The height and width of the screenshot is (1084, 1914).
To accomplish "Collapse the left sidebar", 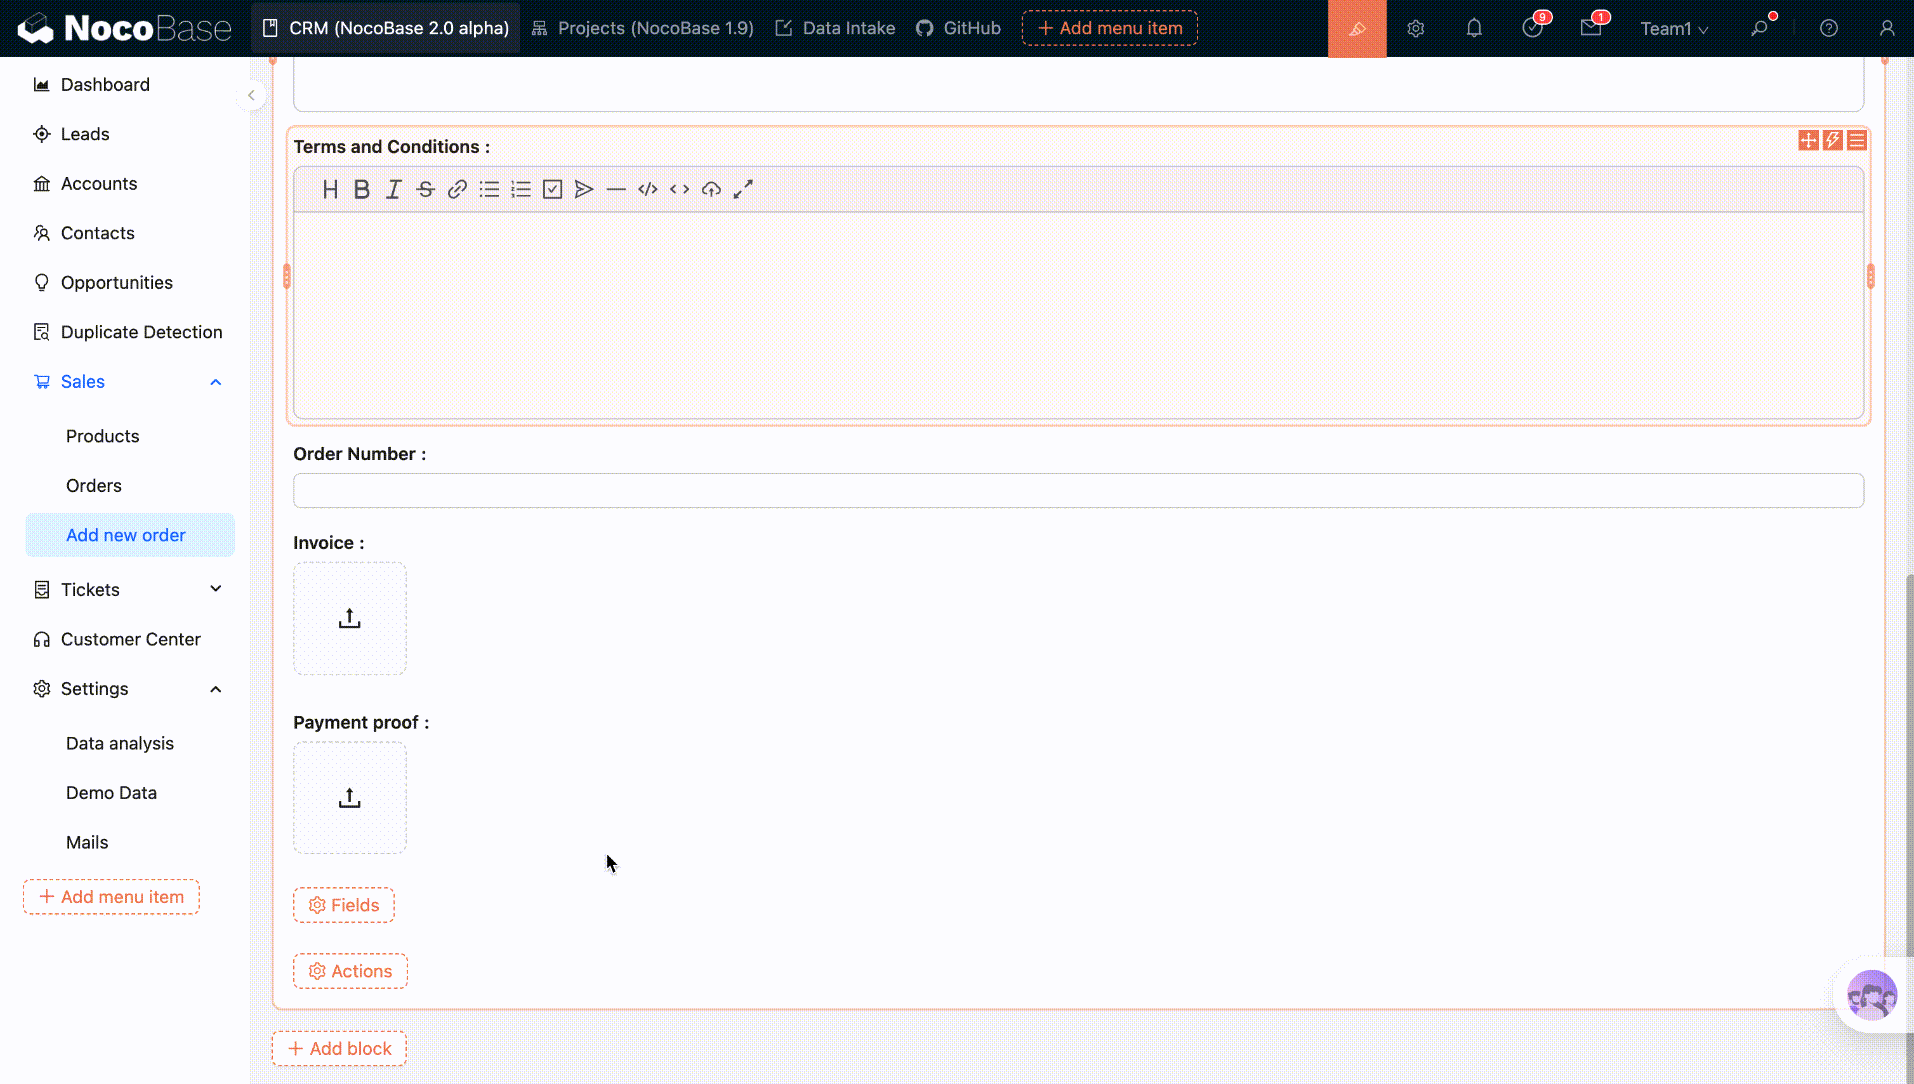I will click(x=251, y=95).
